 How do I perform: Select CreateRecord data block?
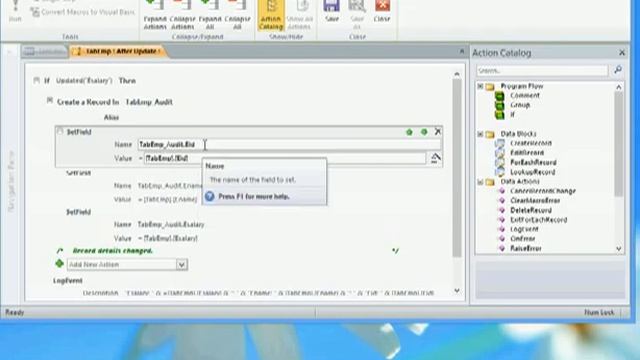click(531, 143)
